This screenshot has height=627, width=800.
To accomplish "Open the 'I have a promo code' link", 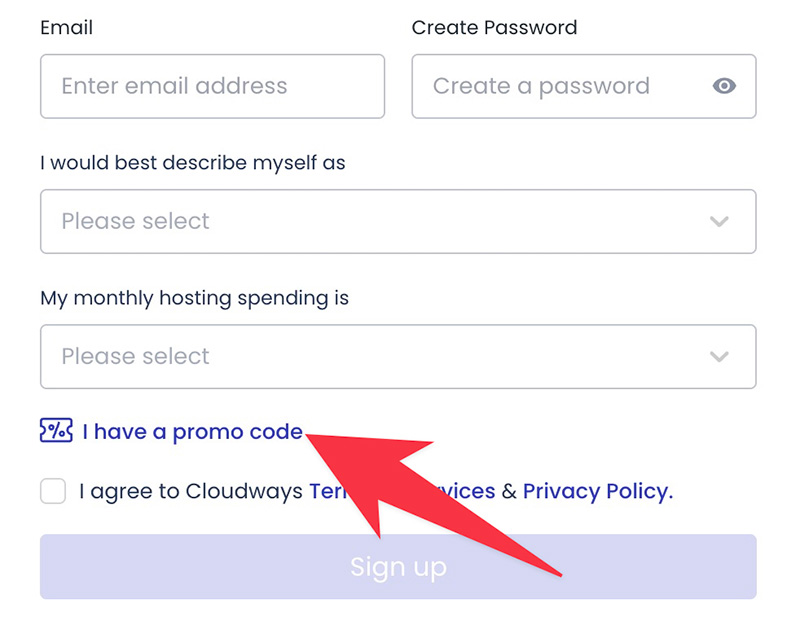I will (x=192, y=432).
